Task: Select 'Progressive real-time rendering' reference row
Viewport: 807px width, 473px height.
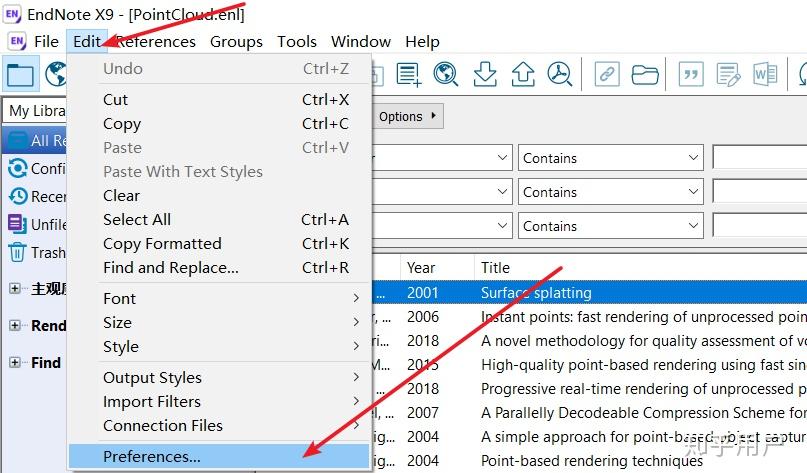Action: pos(590,389)
